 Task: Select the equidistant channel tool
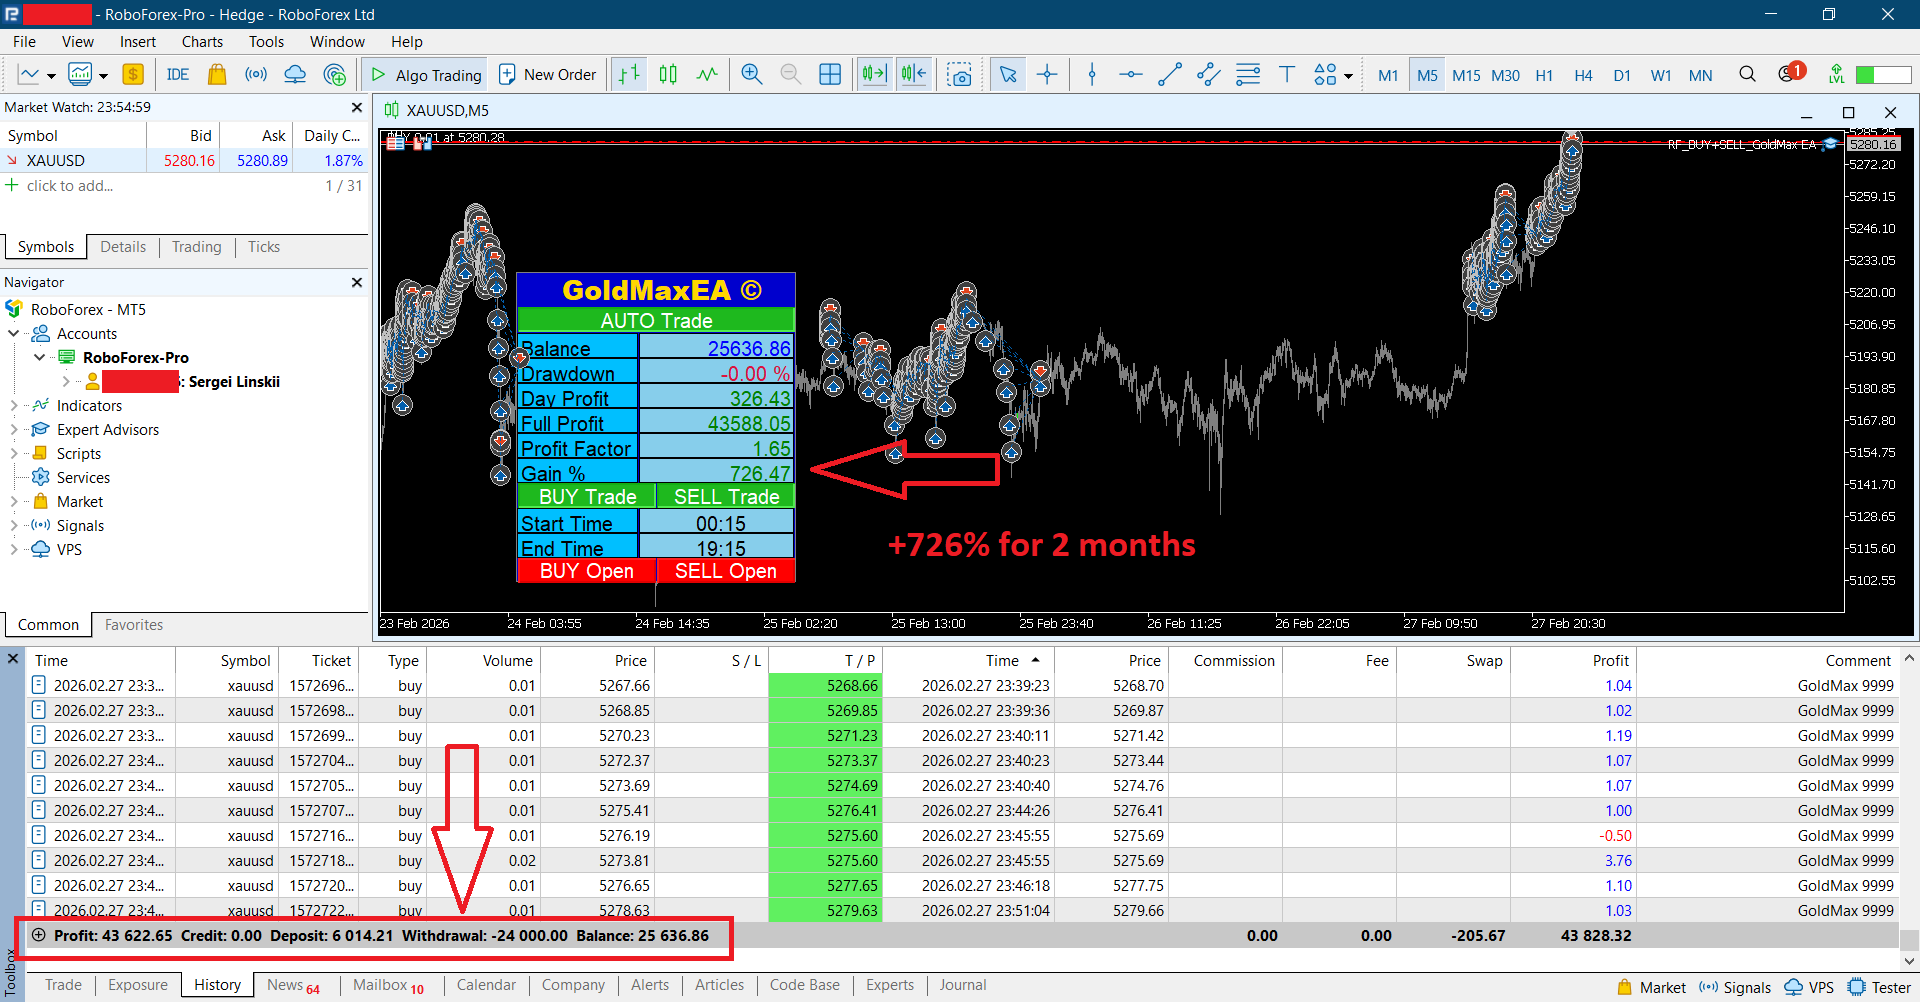[x=1209, y=75]
